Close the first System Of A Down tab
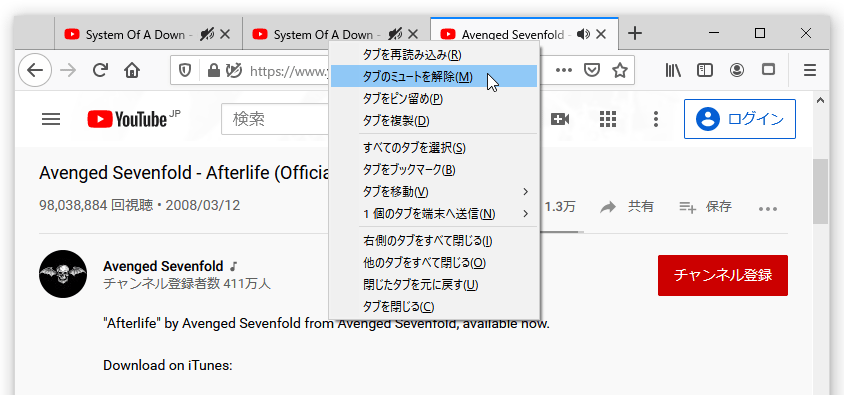 click(225, 34)
